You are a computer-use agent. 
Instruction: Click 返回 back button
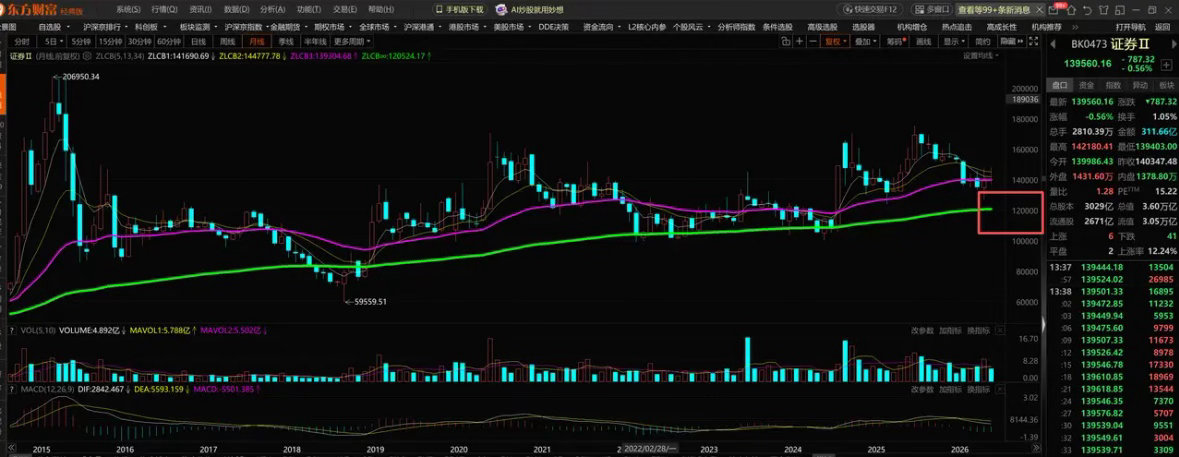click(1162, 26)
